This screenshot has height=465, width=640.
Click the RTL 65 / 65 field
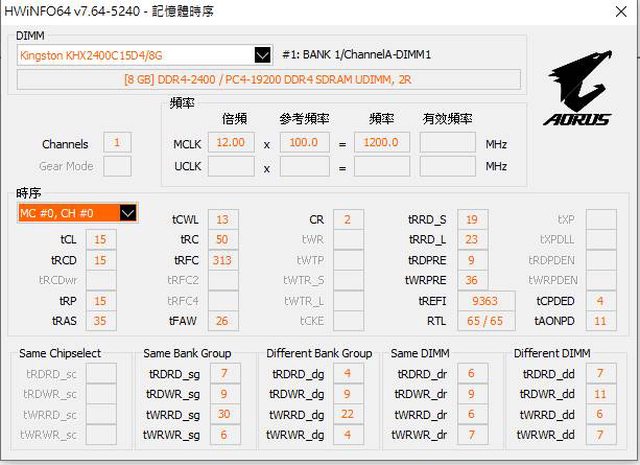[x=485, y=321]
